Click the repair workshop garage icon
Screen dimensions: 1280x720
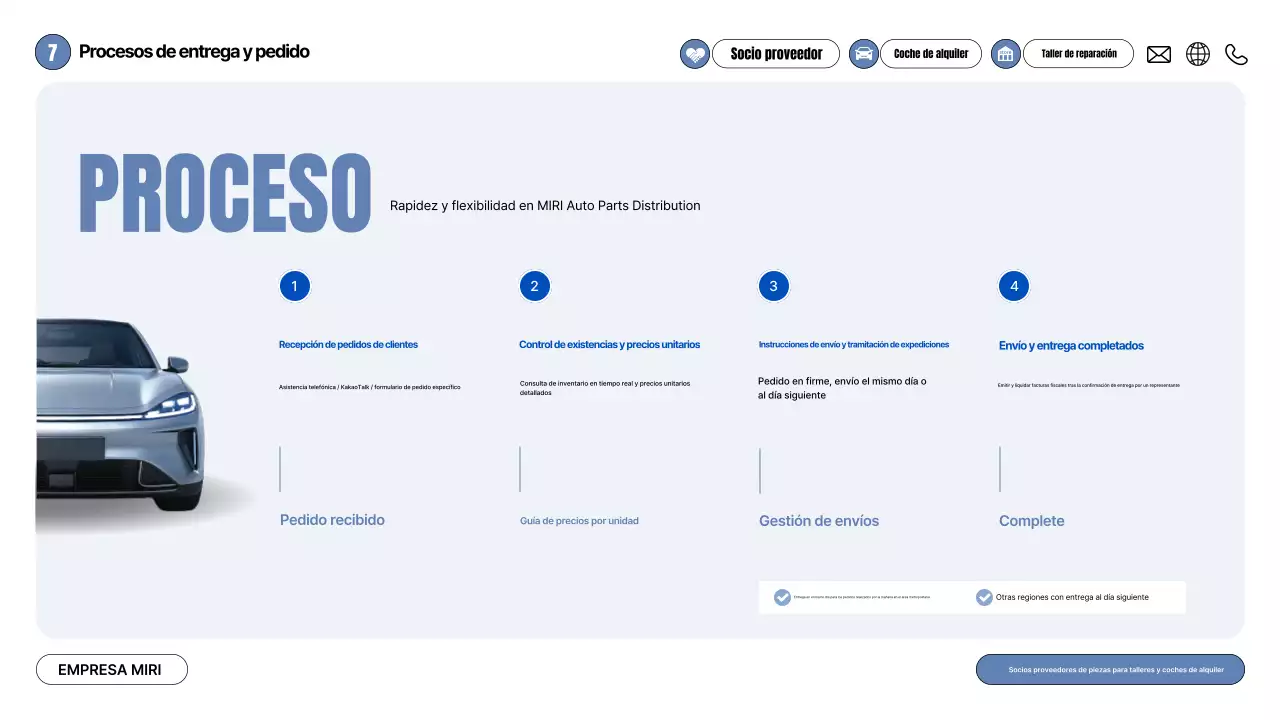coord(1006,54)
